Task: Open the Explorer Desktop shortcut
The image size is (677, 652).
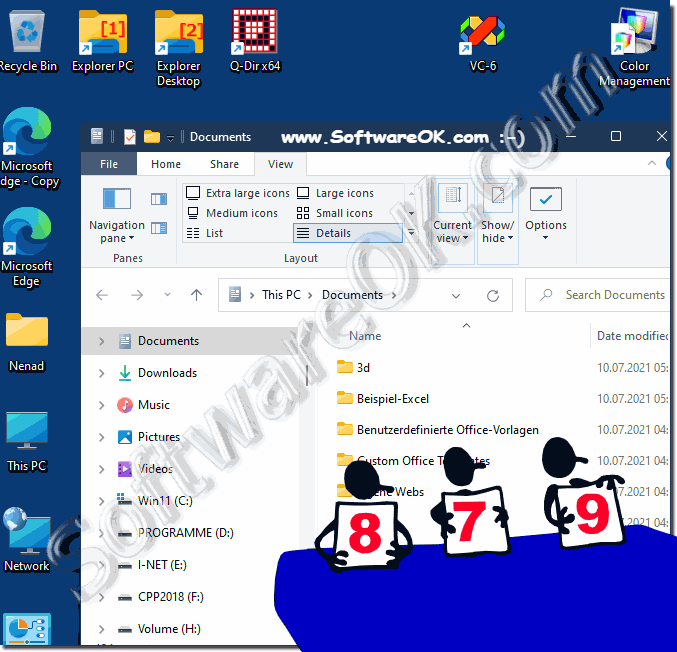Action: (x=178, y=47)
